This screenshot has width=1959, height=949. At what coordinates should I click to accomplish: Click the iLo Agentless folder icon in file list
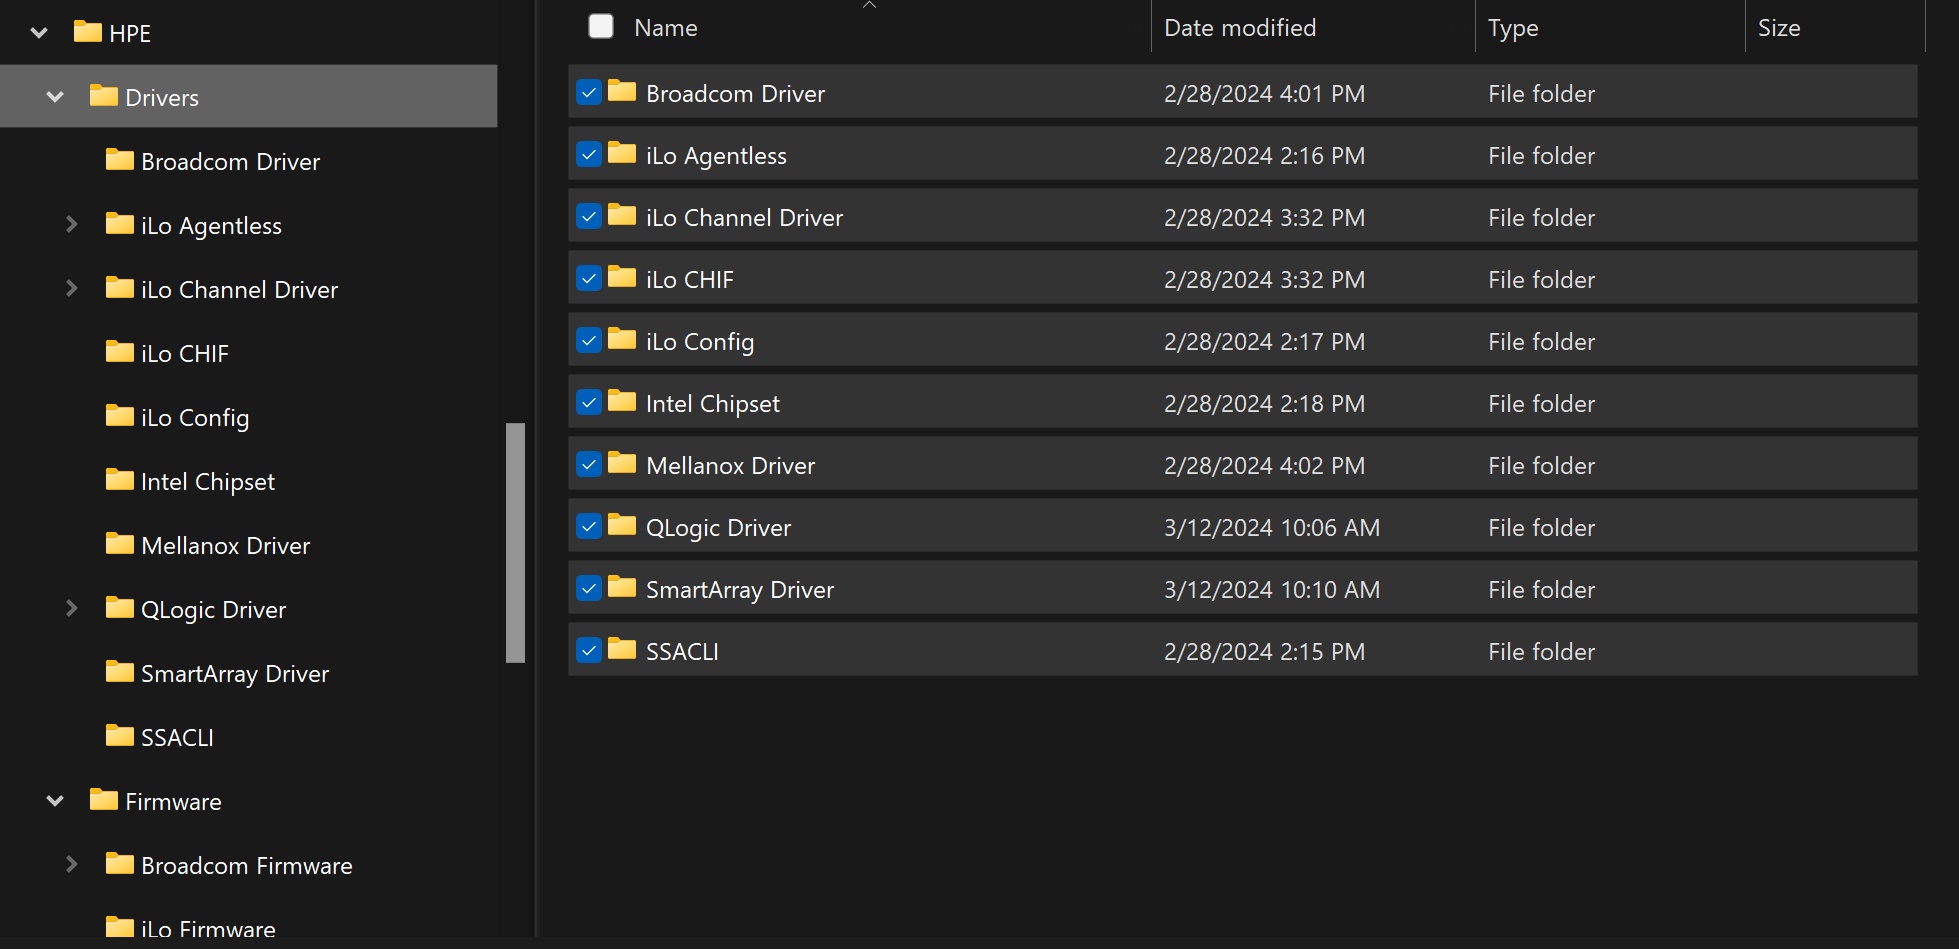622,153
